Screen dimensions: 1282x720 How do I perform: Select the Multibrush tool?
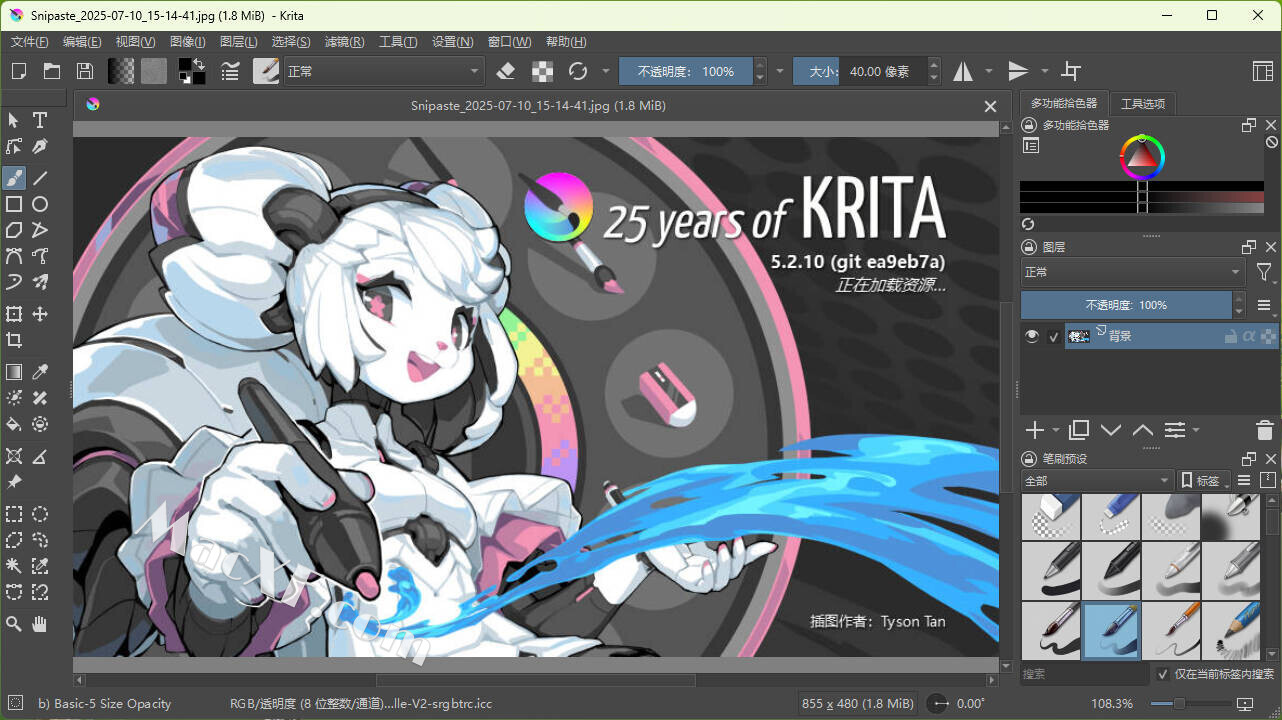tap(40, 282)
